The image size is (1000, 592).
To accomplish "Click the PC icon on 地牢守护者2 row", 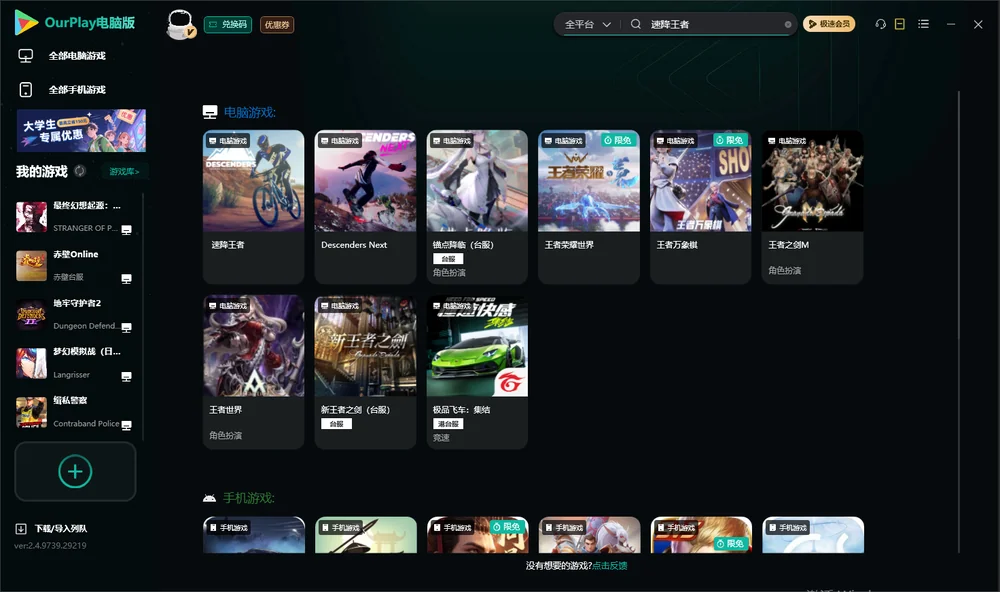I will click(x=126, y=328).
